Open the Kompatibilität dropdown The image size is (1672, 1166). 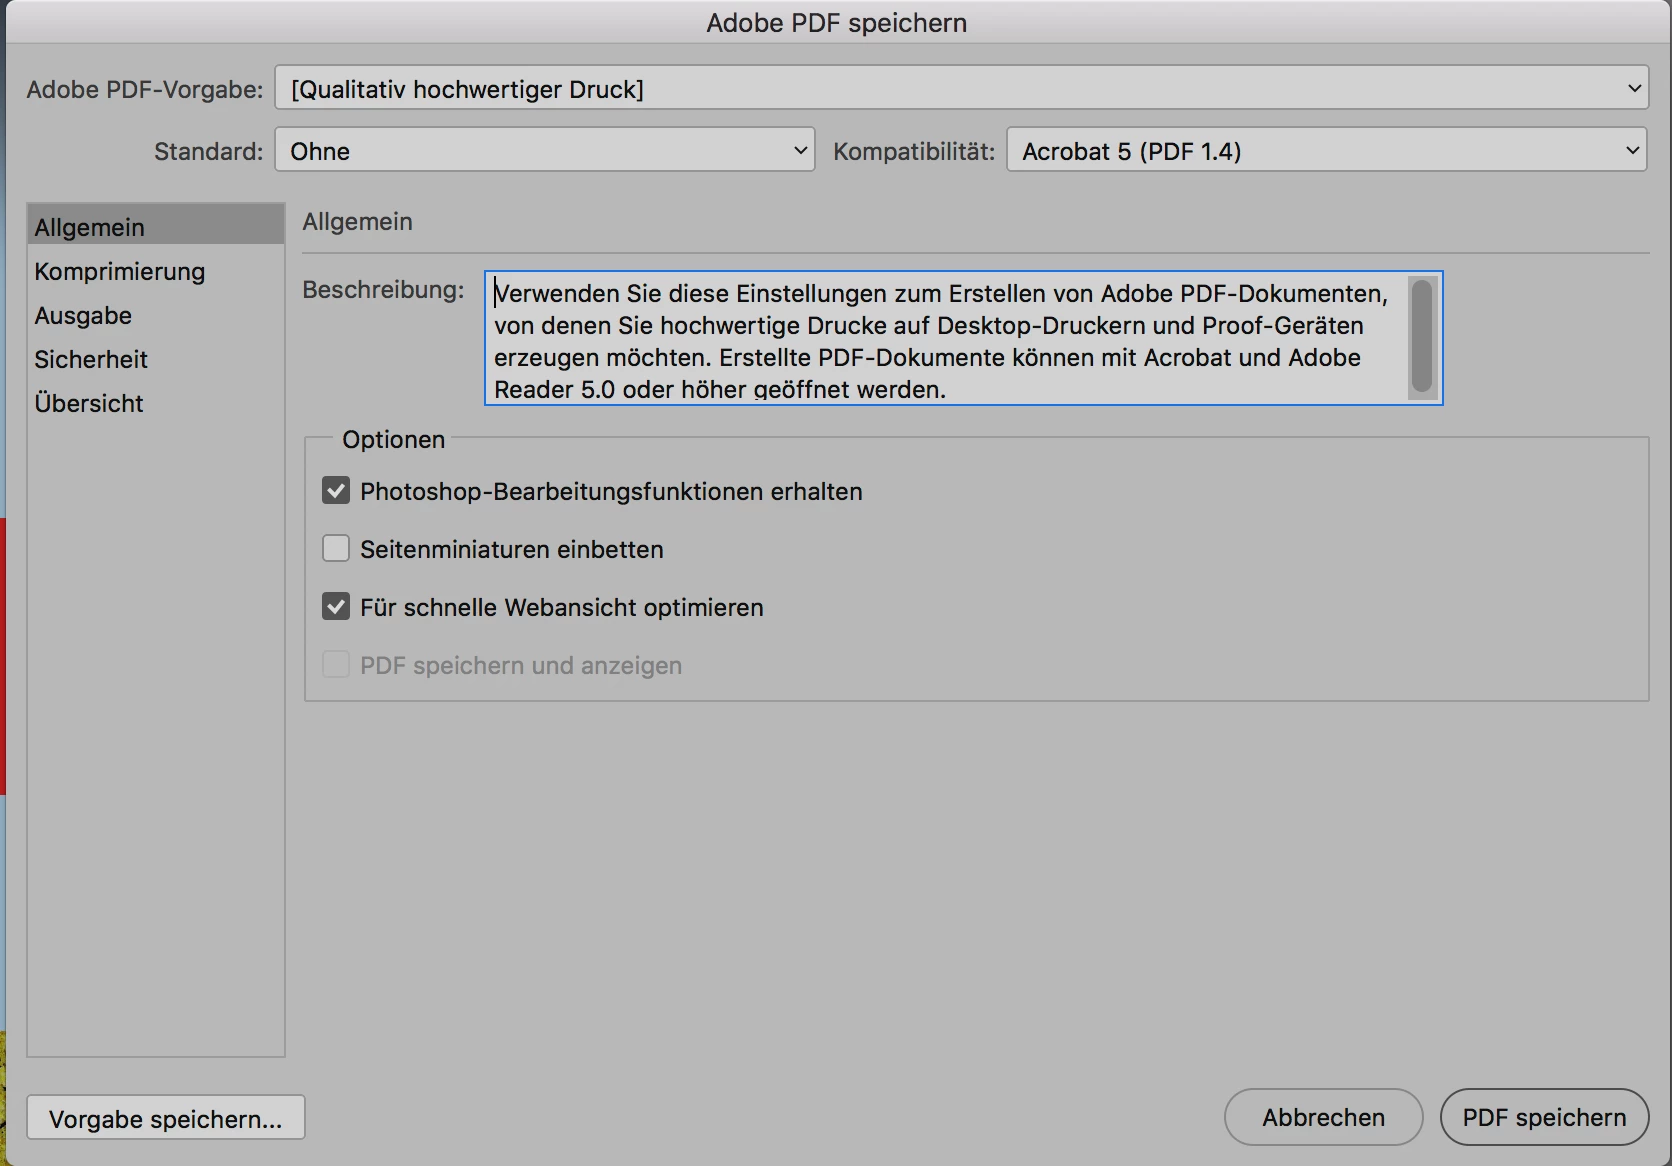coord(1326,150)
